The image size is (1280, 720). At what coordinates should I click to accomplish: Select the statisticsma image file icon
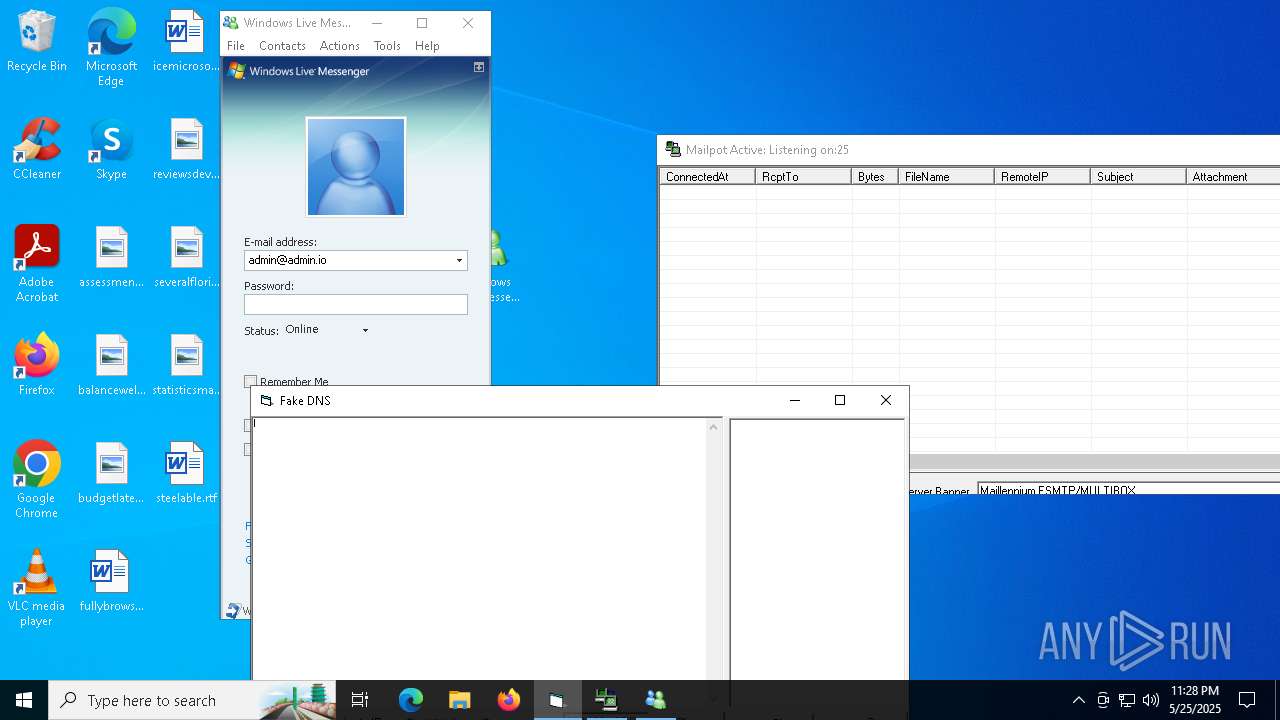[186, 366]
